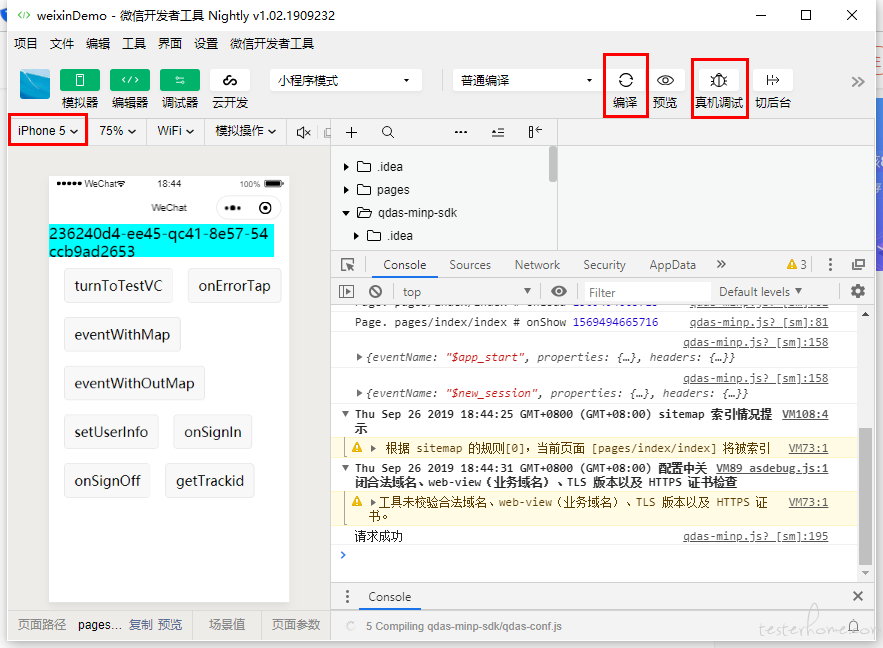Collapse the qdas-minp-sdk folder
Image resolution: width=883 pixels, height=648 pixels.
point(346,213)
